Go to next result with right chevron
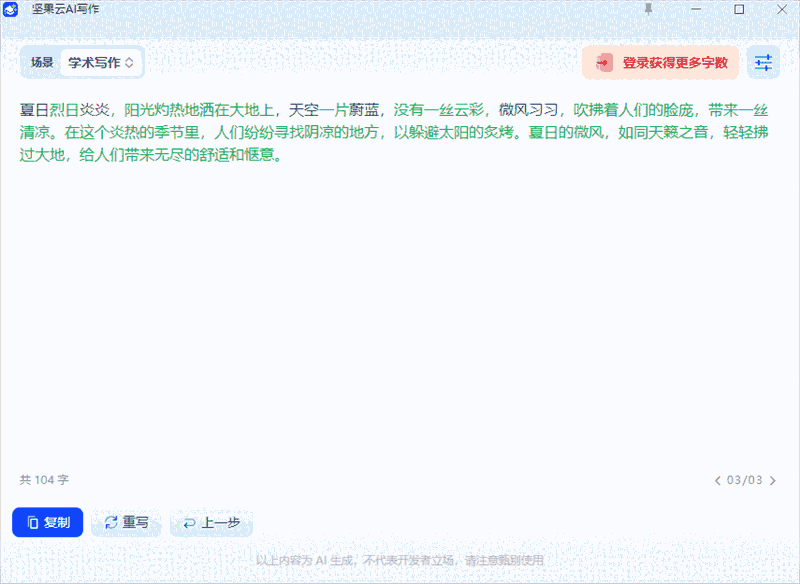This screenshot has height=584, width=800. pos(772,480)
